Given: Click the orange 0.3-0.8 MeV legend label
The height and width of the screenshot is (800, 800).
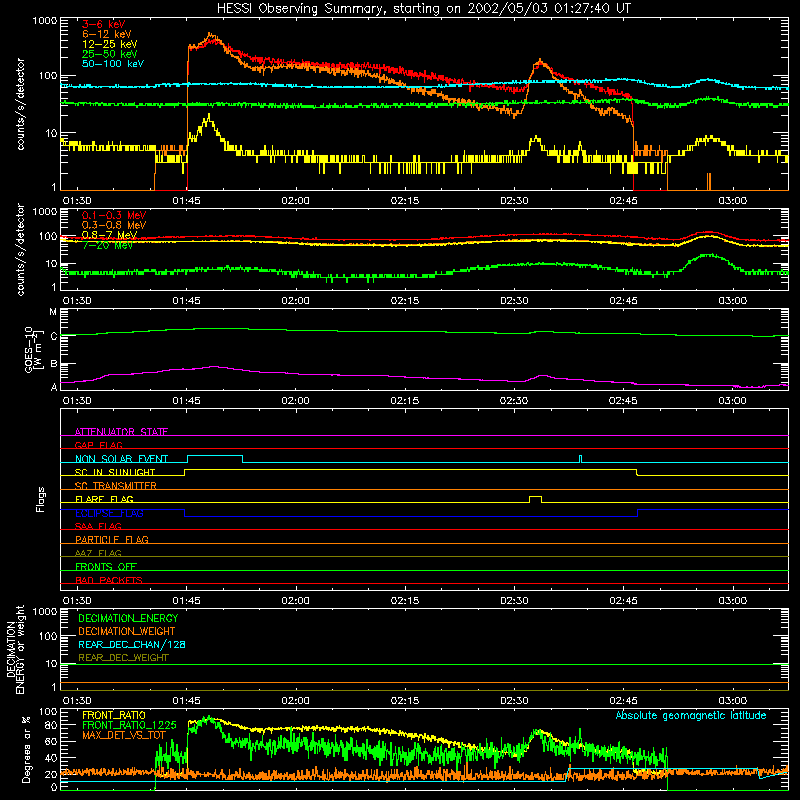Looking at the screenshot, I should (114, 225).
